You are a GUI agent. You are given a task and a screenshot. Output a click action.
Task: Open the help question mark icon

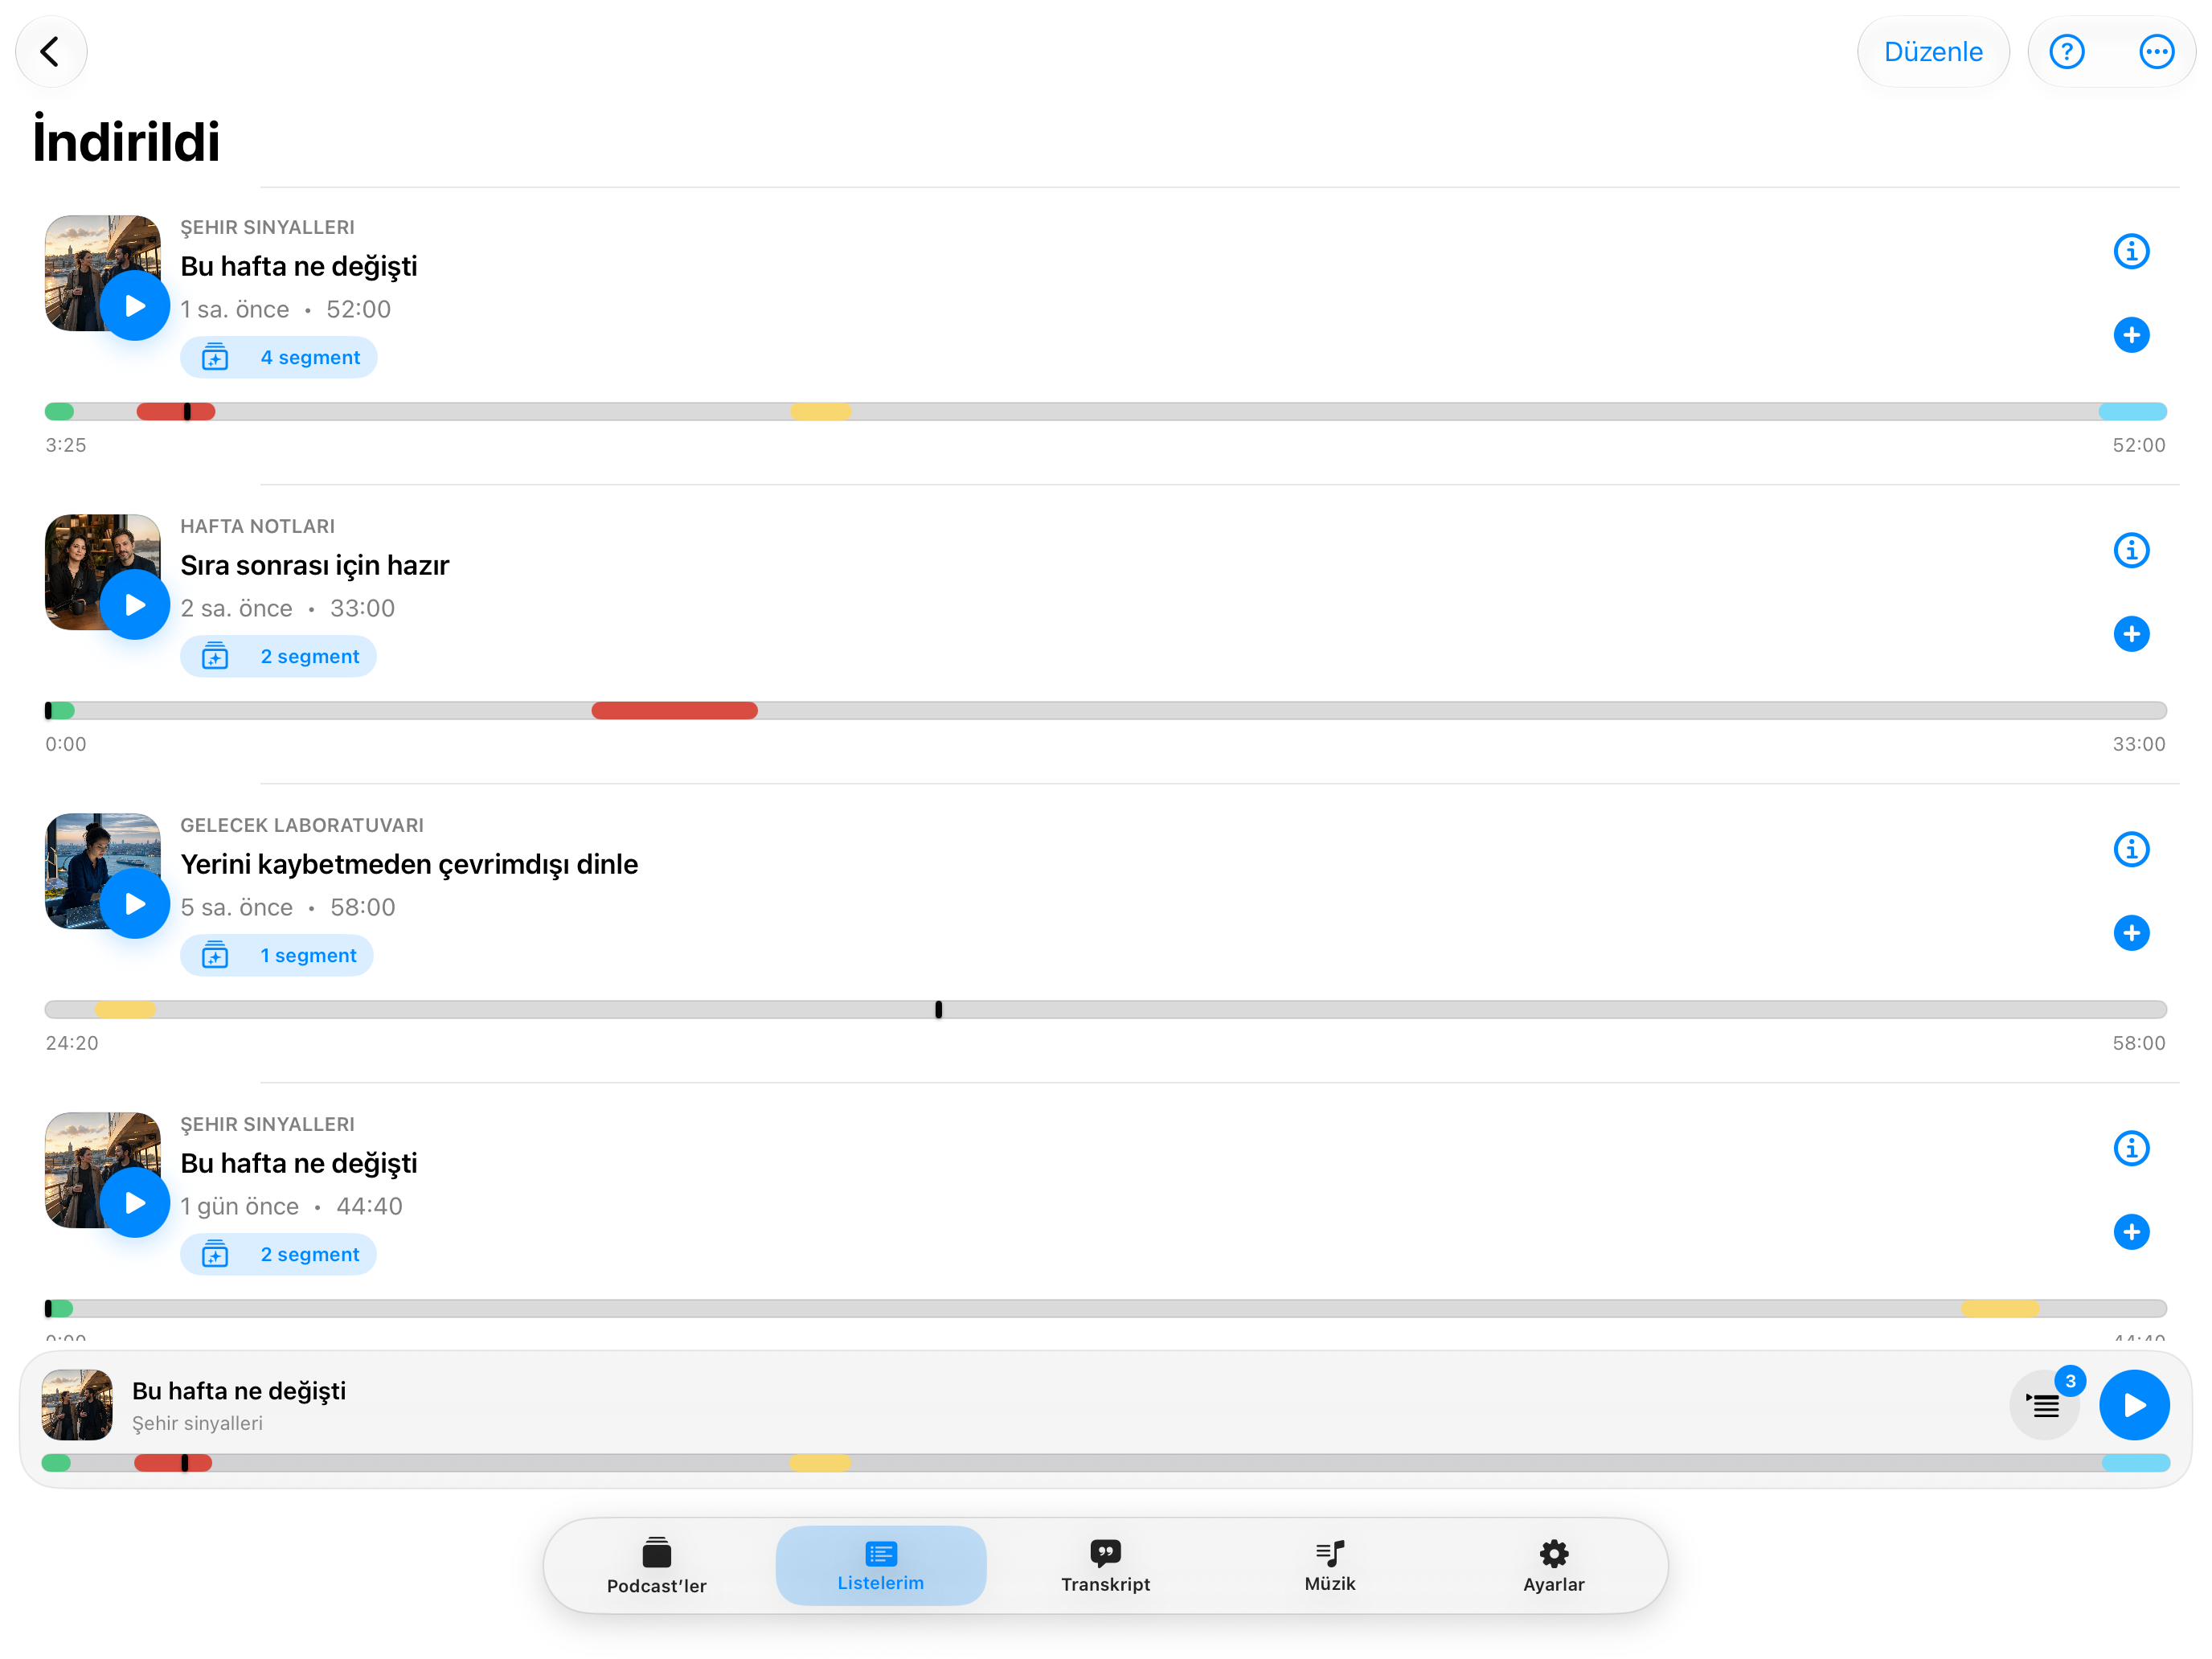pos(2066,52)
